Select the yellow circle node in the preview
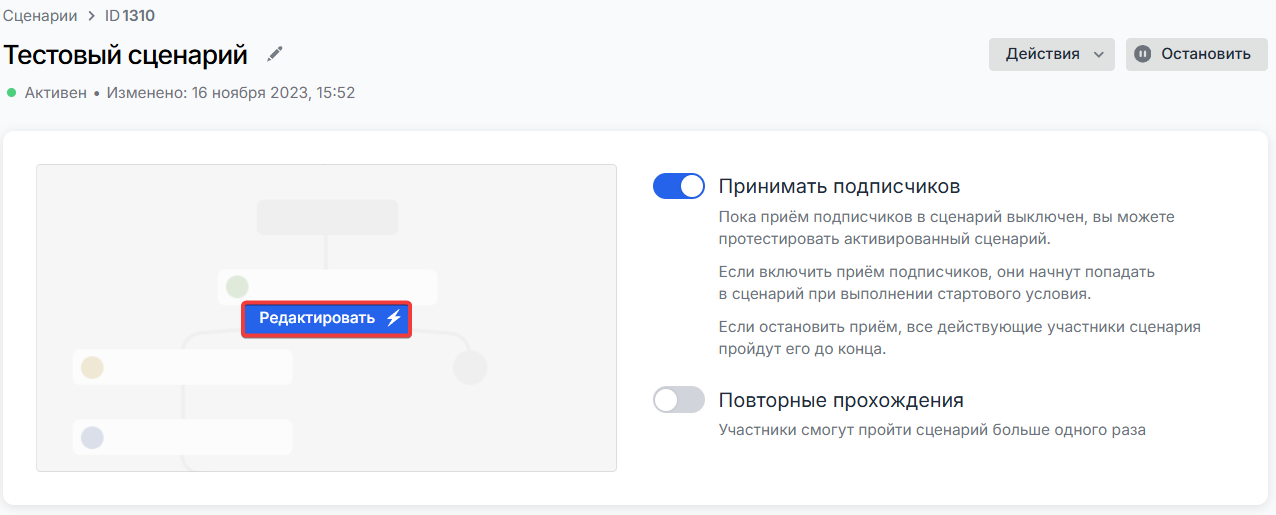Screen dimensions: 1276x515 pos(92,367)
